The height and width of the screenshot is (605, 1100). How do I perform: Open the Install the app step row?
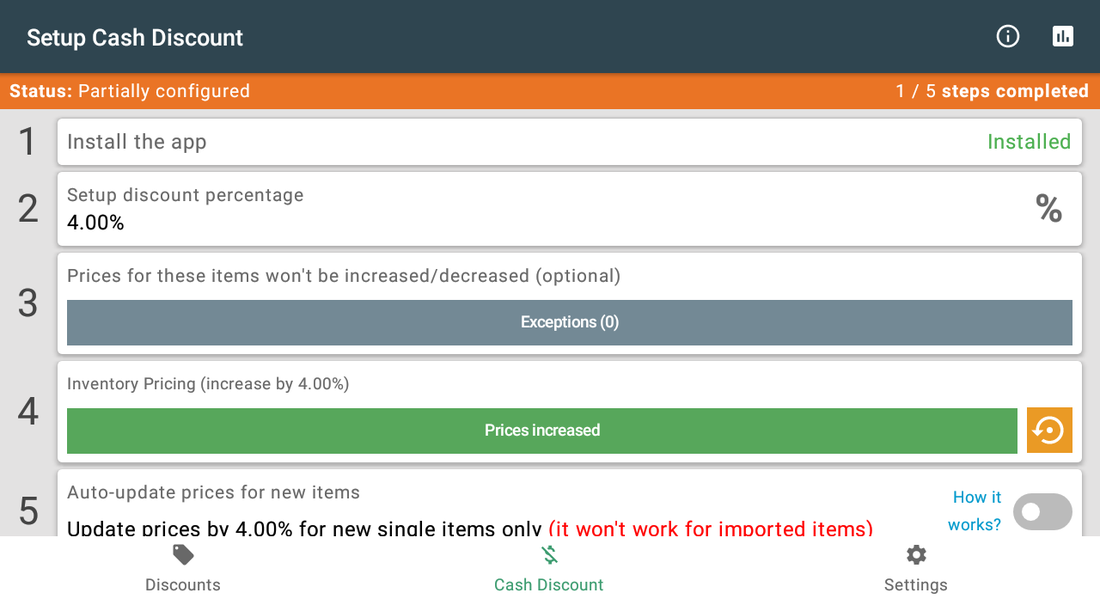click(569, 142)
